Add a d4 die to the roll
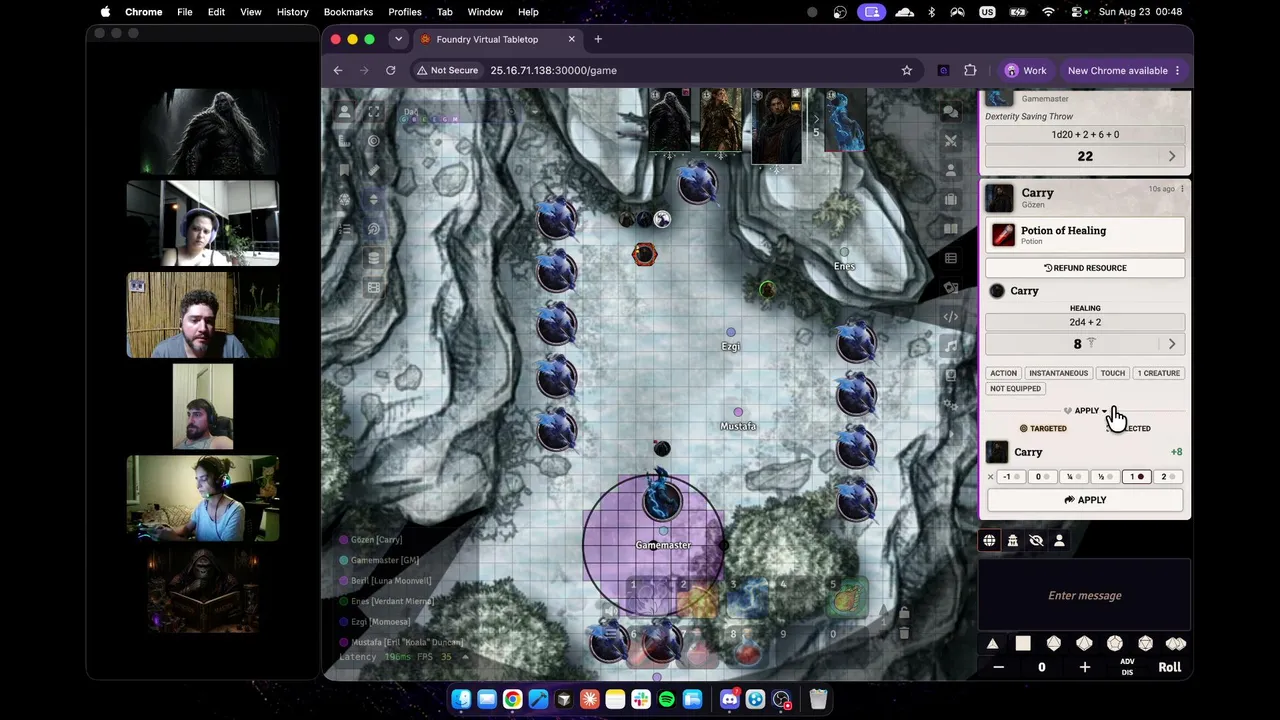This screenshot has width=1280, height=720. click(992, 644)
